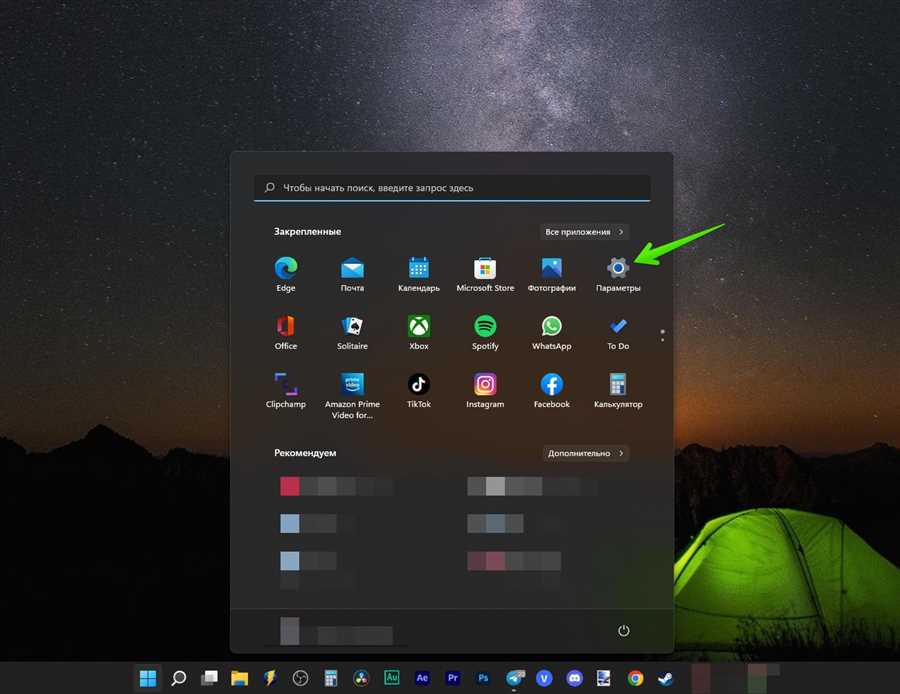This screenshot has height=694, width=900.
Task: Open the power options button
Action: [624, 631]
